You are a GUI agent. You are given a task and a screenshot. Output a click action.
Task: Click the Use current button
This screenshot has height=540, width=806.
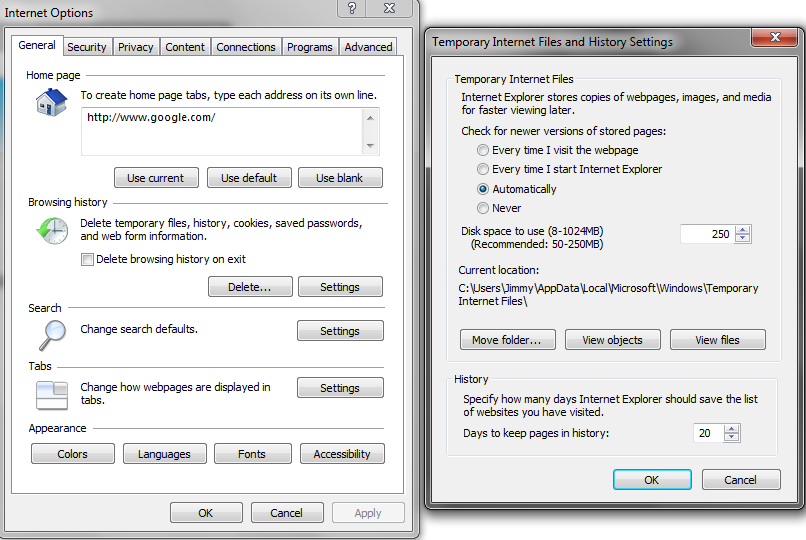coord(156,178)
